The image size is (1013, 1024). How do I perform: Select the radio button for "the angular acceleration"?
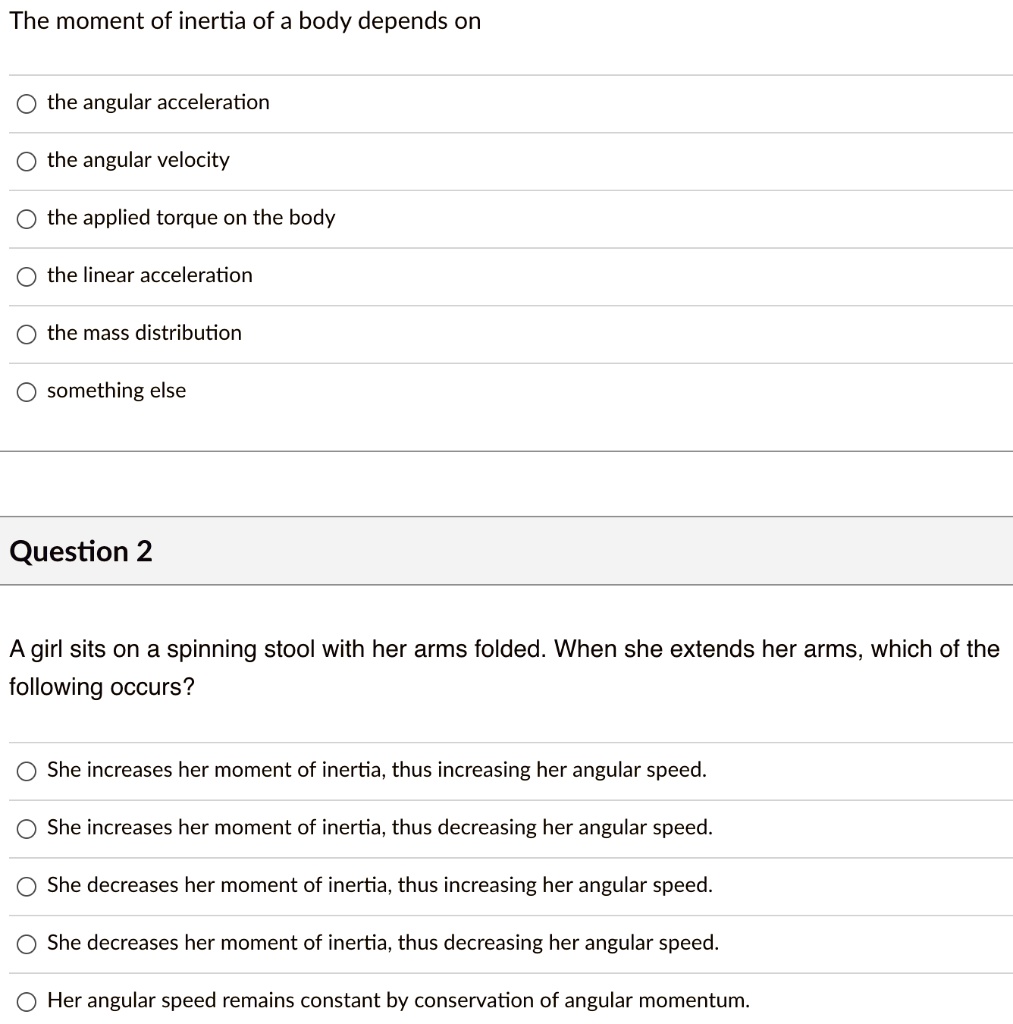click(26, 102)
